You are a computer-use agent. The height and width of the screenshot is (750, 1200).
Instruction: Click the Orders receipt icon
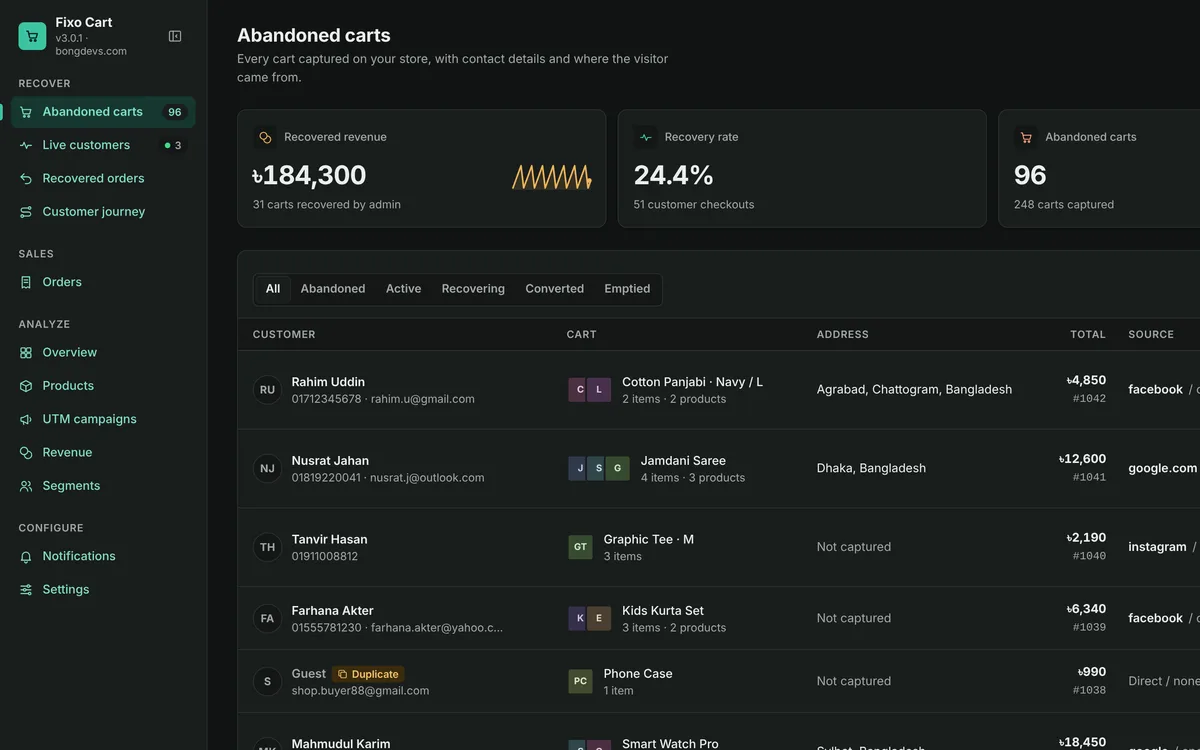[26, 282]
